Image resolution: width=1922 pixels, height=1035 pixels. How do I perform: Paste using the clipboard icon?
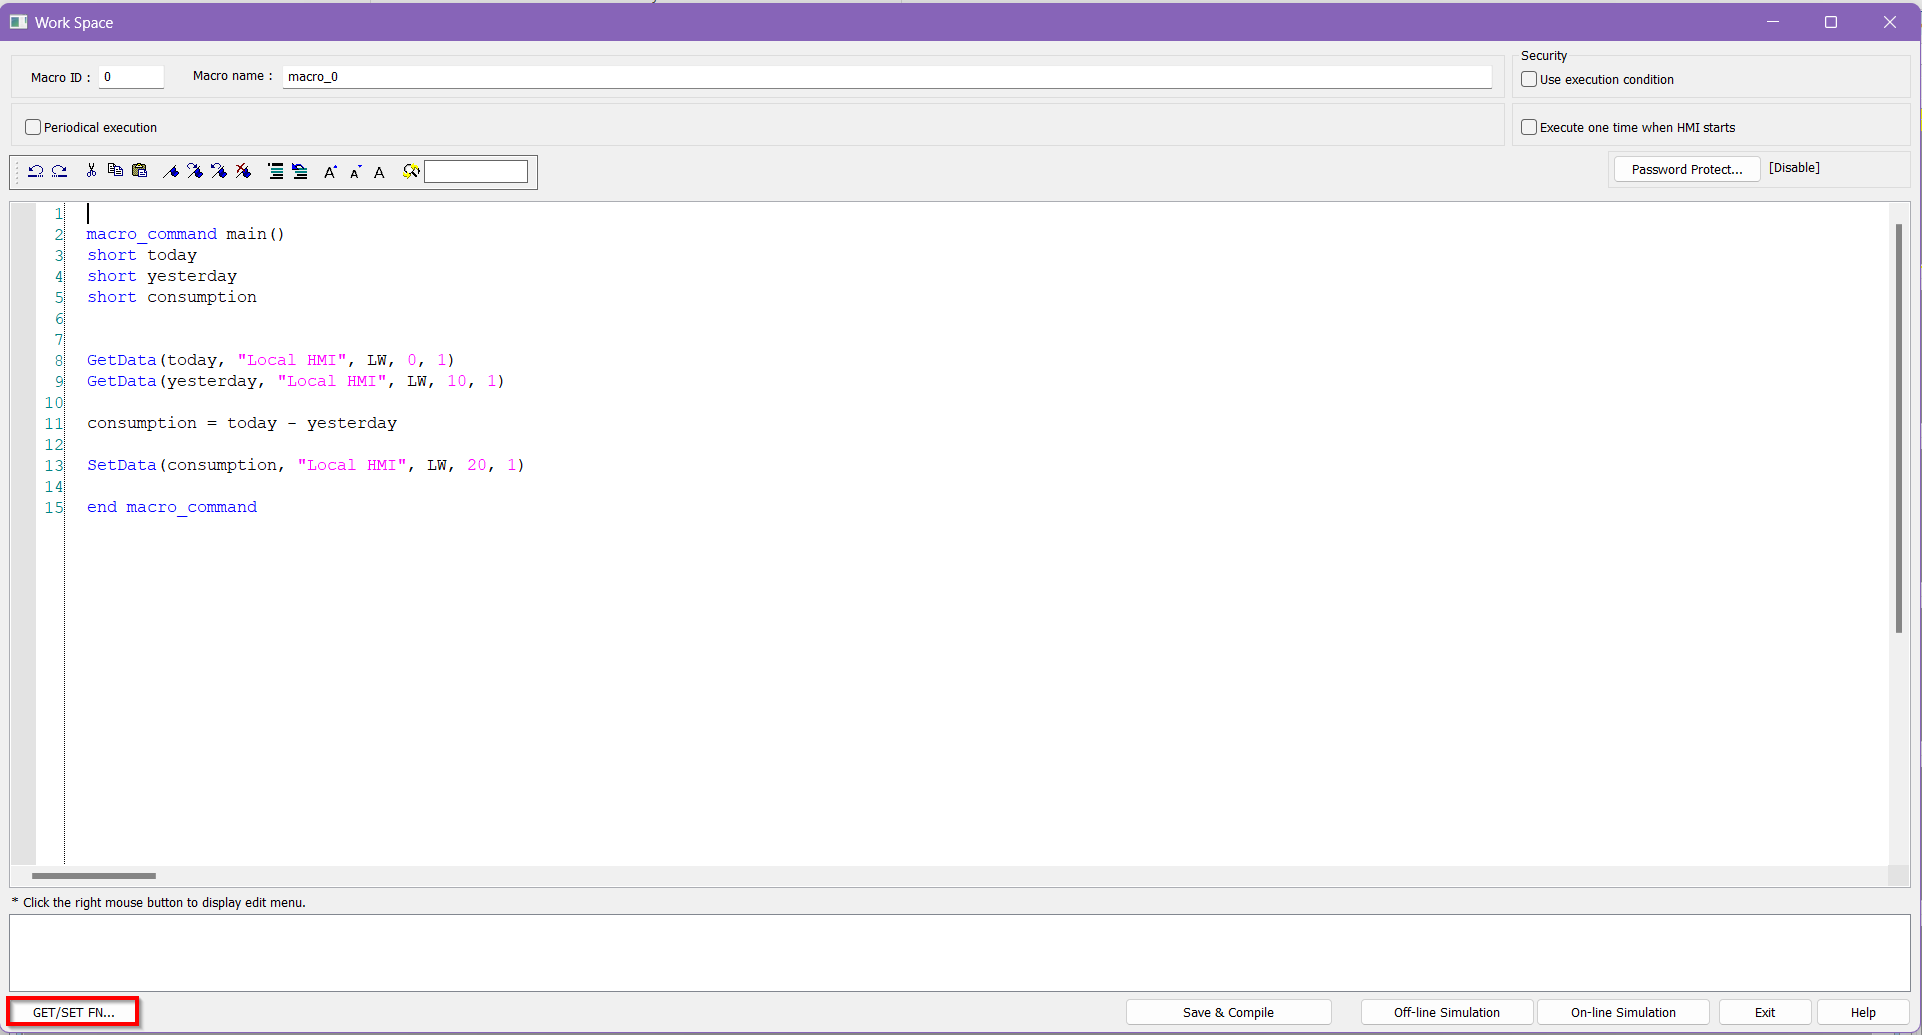(x=140, y=171)
